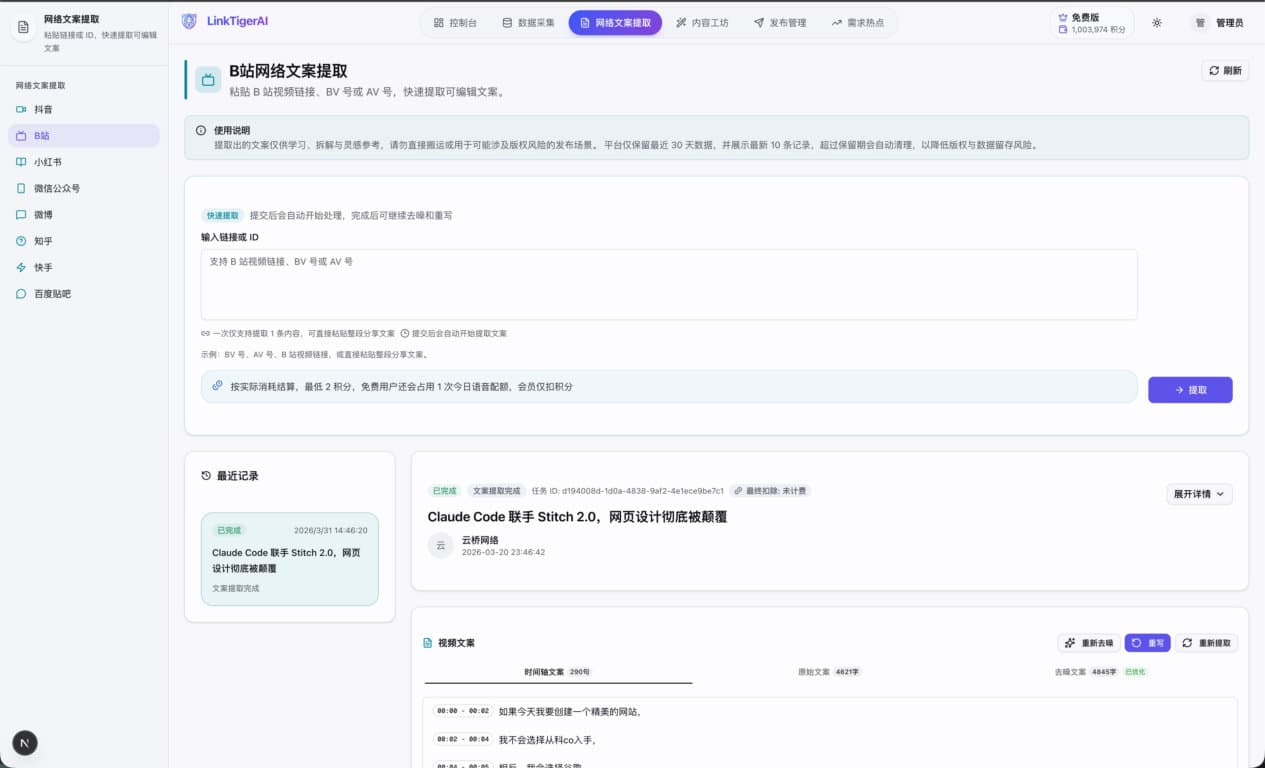
Task: Click the round N icon at bottom-left
Action: click(x=25, y=742)
